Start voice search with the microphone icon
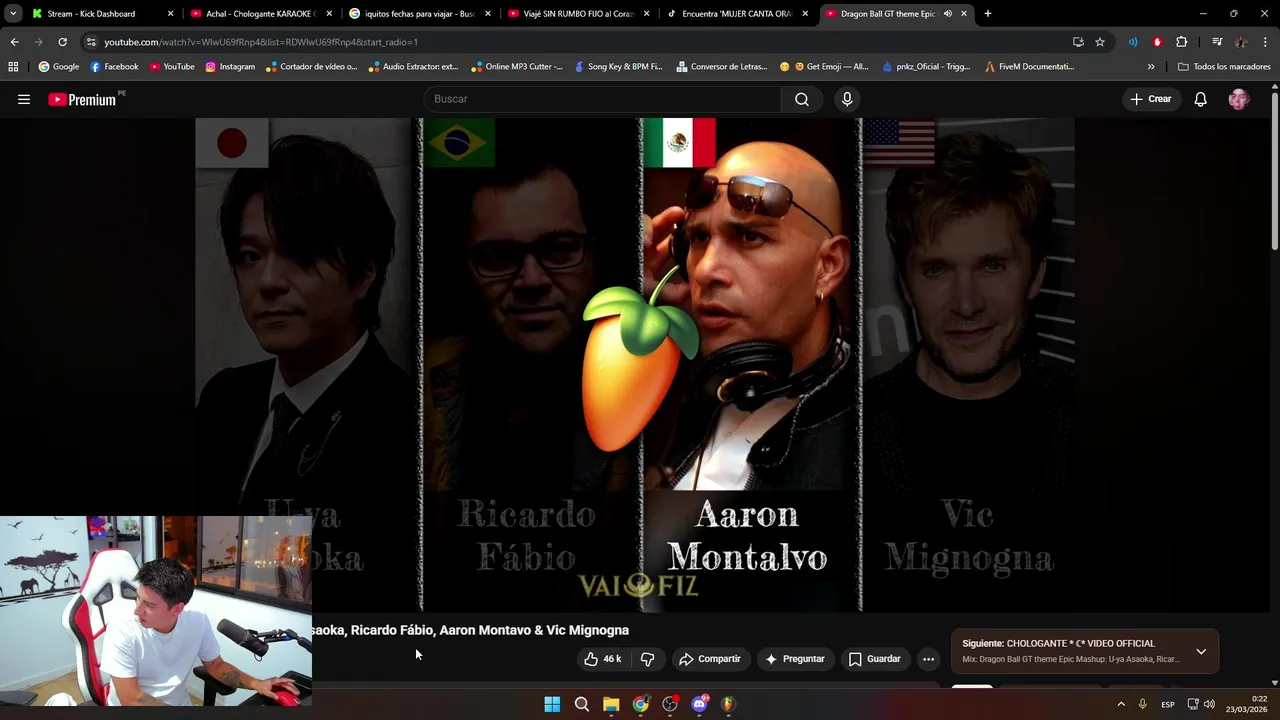The image size is (1280, 720). 847,99
